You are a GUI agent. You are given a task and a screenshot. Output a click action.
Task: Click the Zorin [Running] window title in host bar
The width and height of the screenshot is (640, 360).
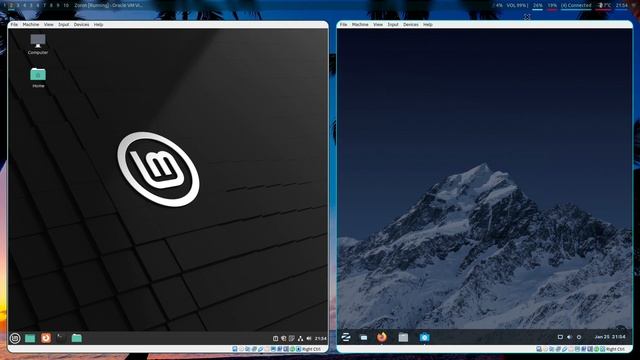[109, 5]
